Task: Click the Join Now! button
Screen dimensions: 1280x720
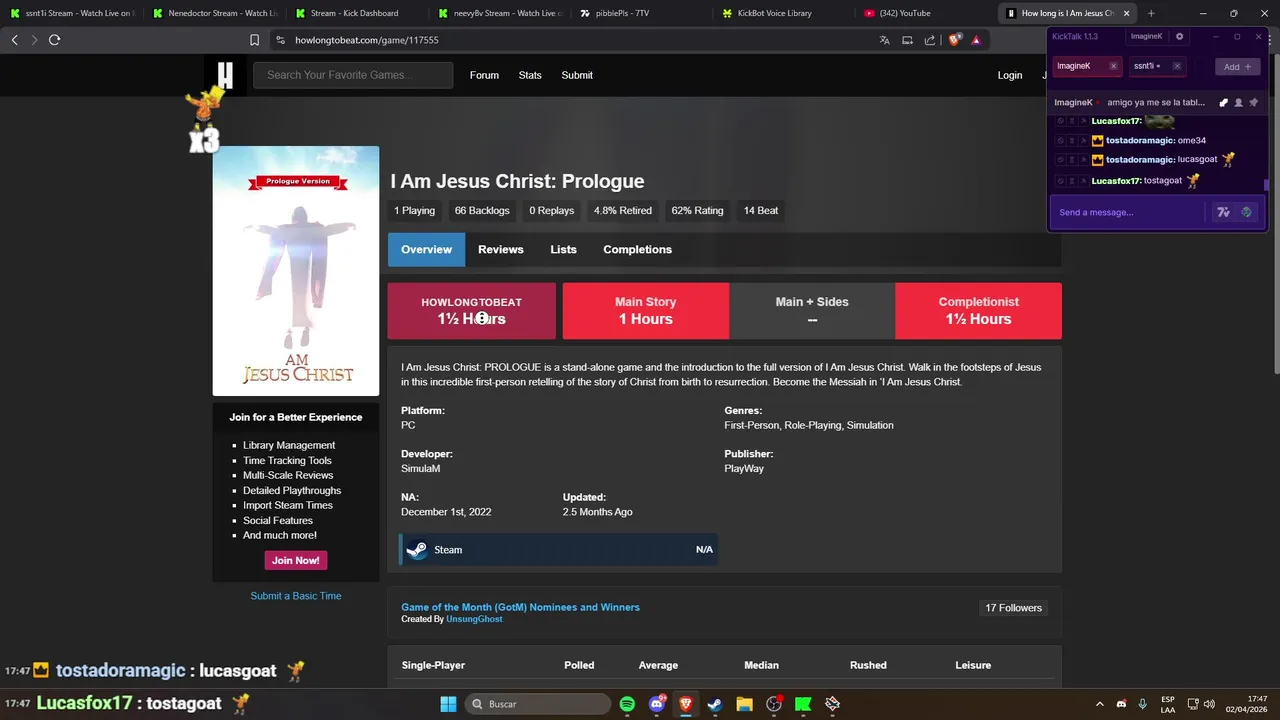Action: (296, 560)
